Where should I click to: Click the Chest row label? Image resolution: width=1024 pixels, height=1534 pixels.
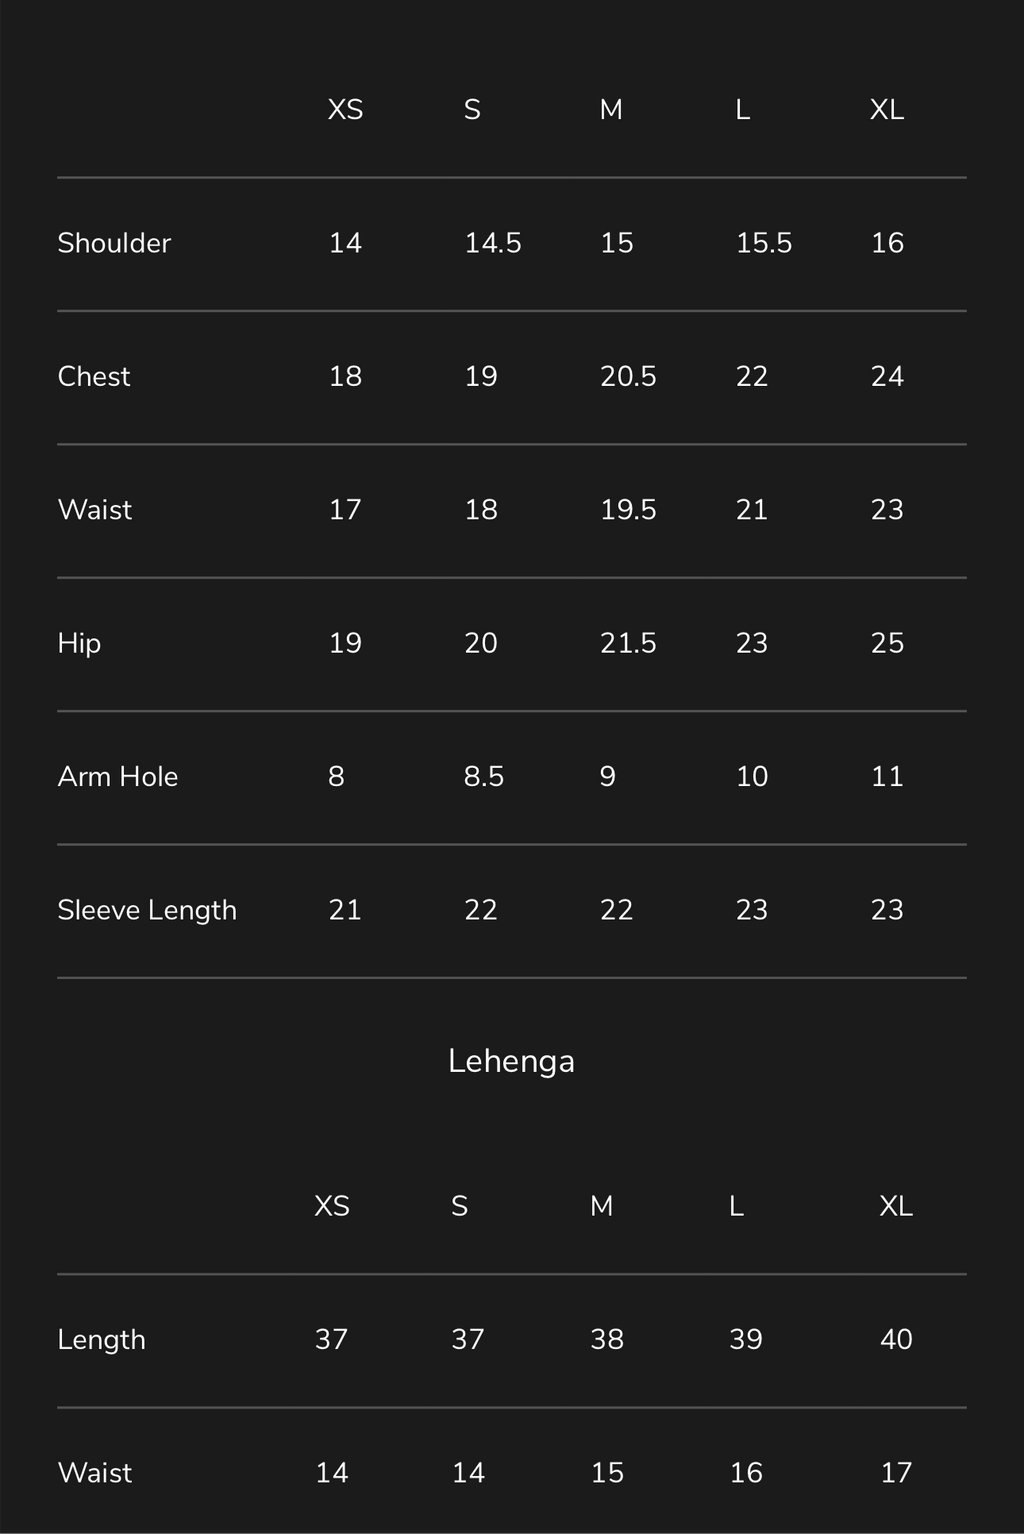[x=94, y=376]
